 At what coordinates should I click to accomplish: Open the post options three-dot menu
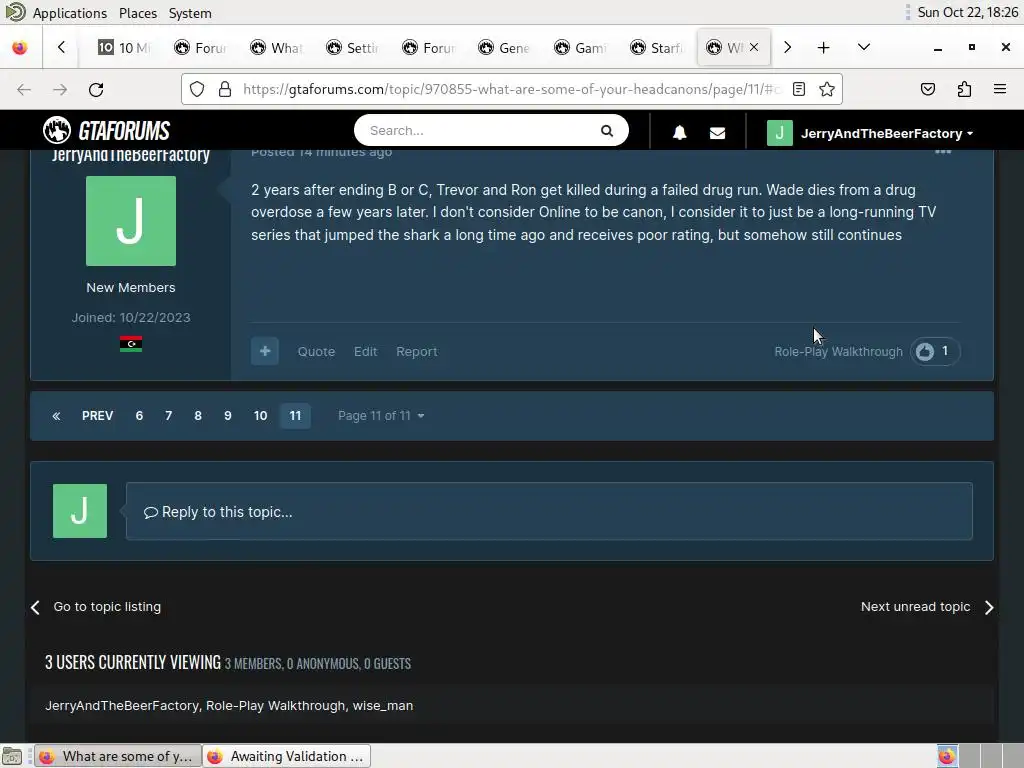pos(942,152)
